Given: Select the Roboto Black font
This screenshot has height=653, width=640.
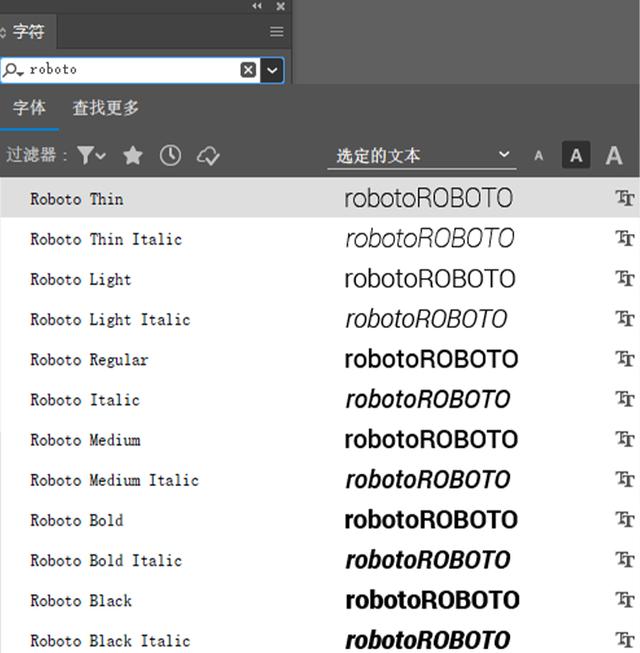Looking at the screenshot, I should tap(320, 600).
